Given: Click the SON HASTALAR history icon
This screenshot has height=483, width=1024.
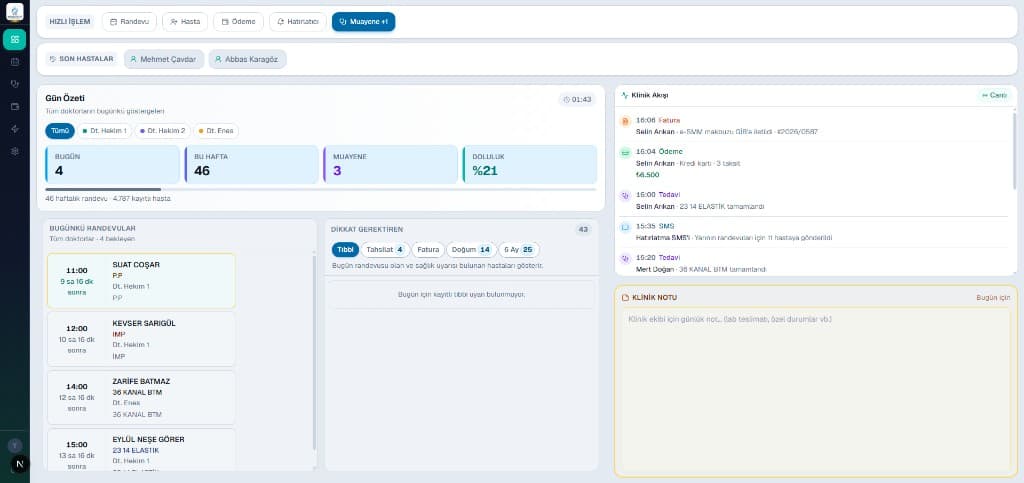Looking at the screenshot, I should (x=53, y=59).
